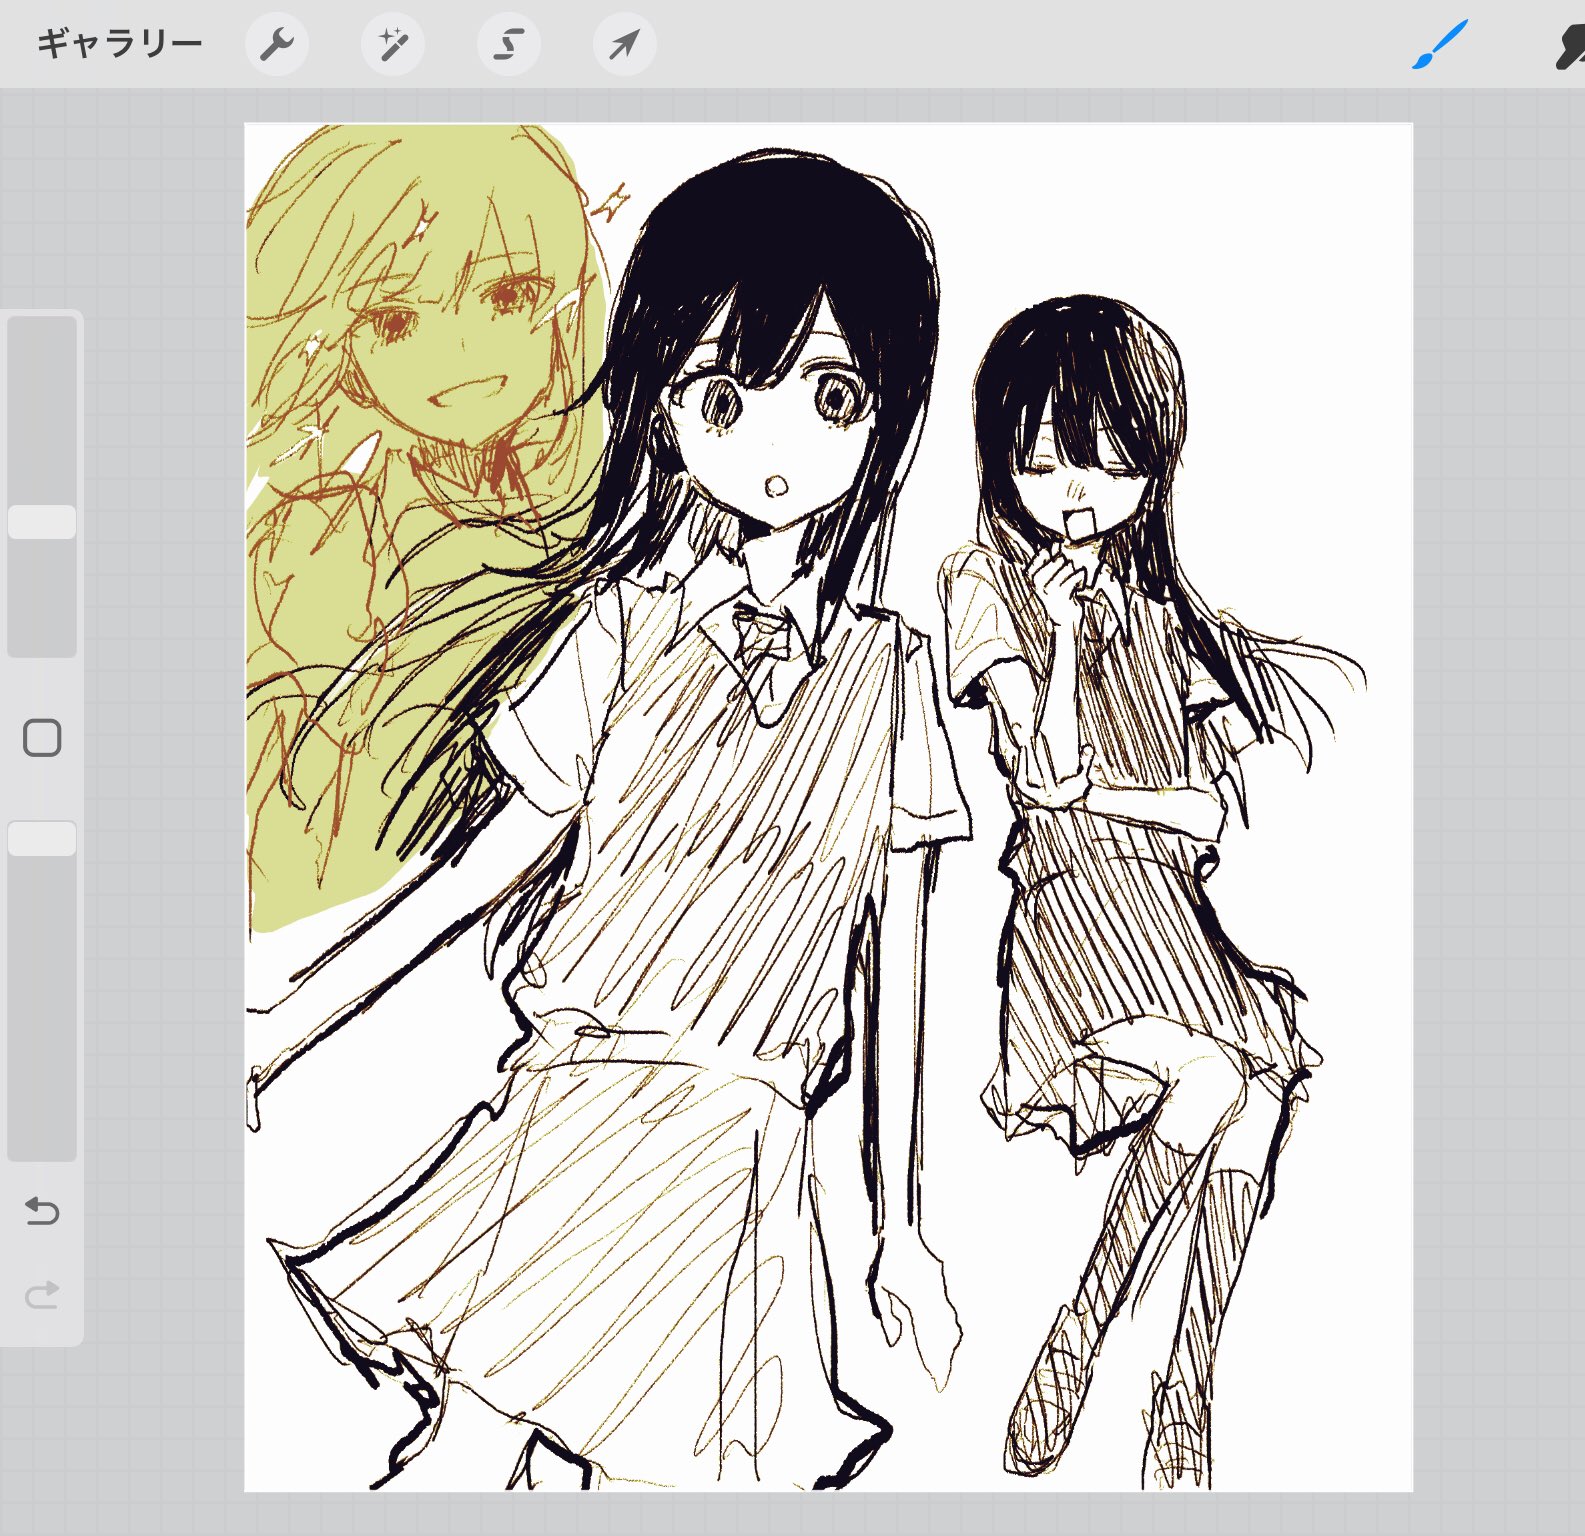Click the brush size slider handle
Screen dimensions: 1585x1536
42,522
